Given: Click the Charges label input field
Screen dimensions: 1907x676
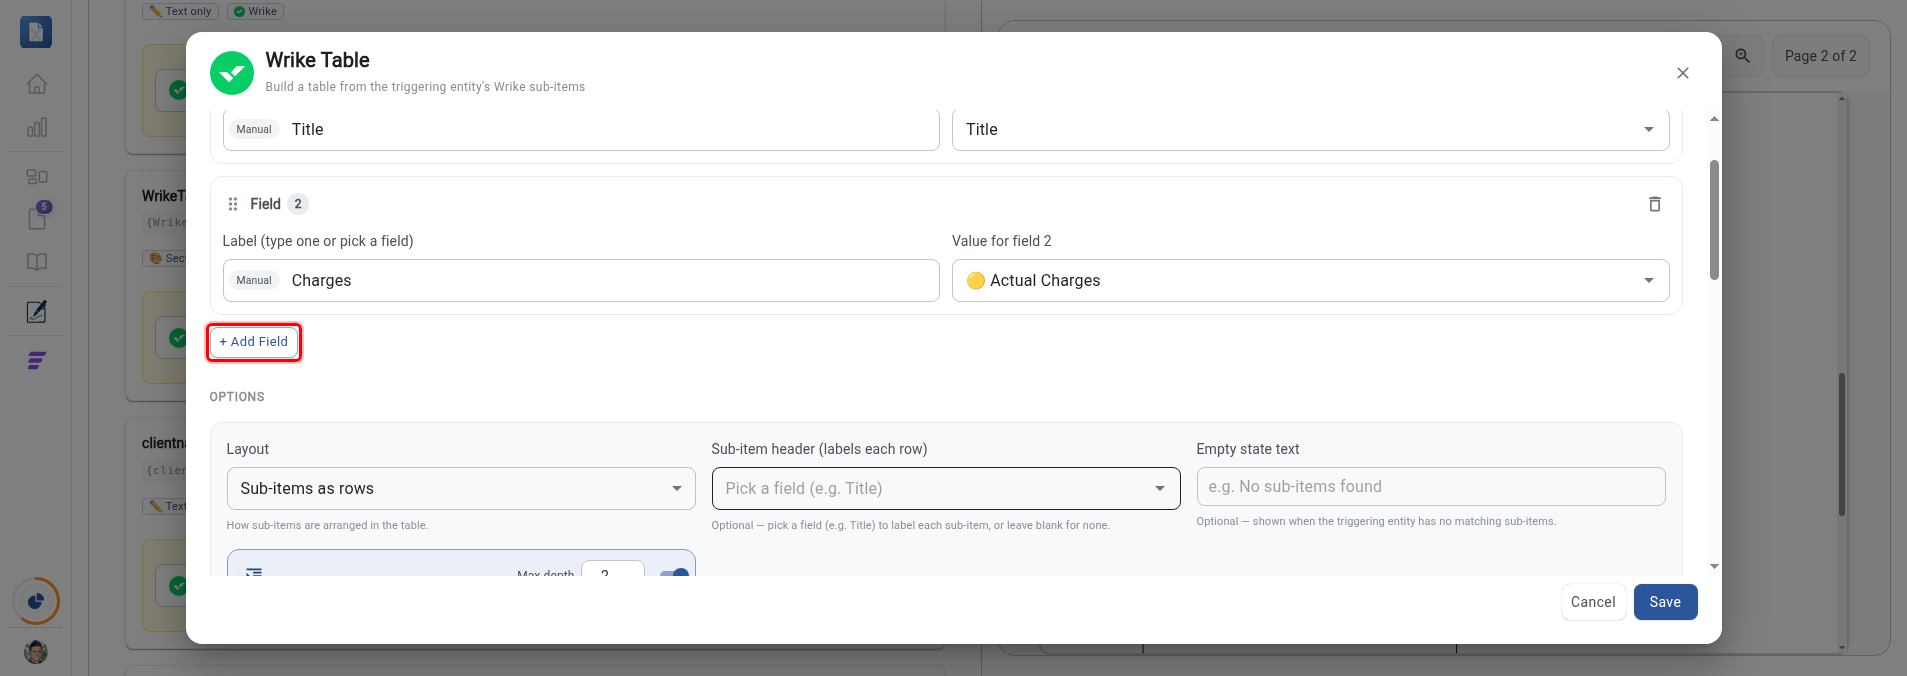Looking at the screenshot, I should pyautogui.click(x=581, y=280).
